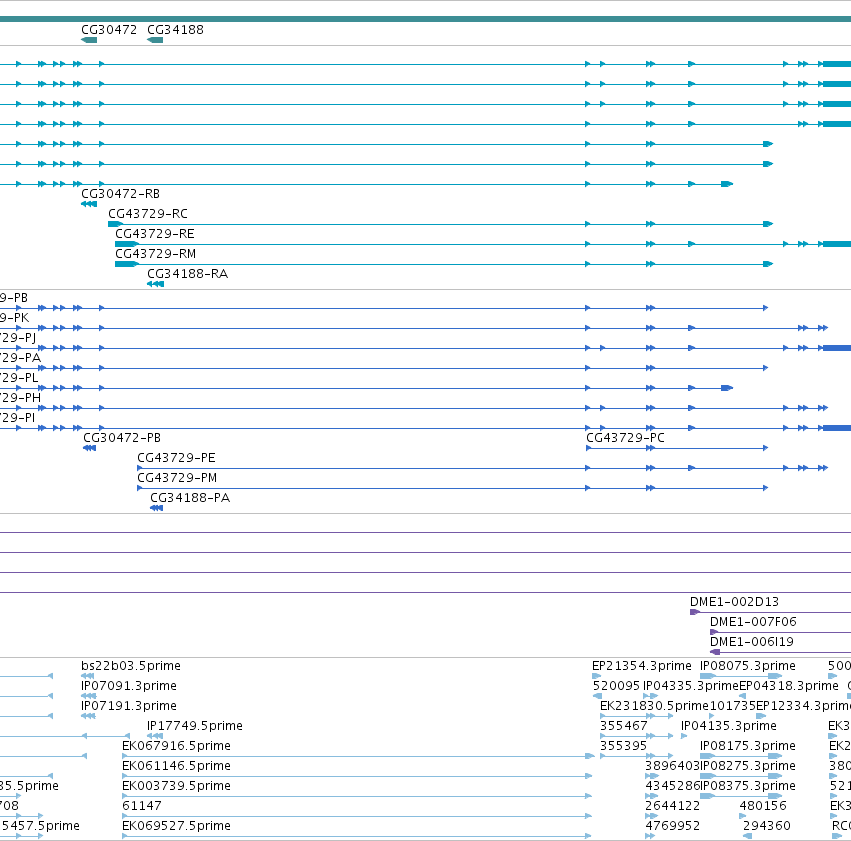The image size is (851, 841).
Task: Click the CG30472 gene label
Action: [x=109, y=30]
